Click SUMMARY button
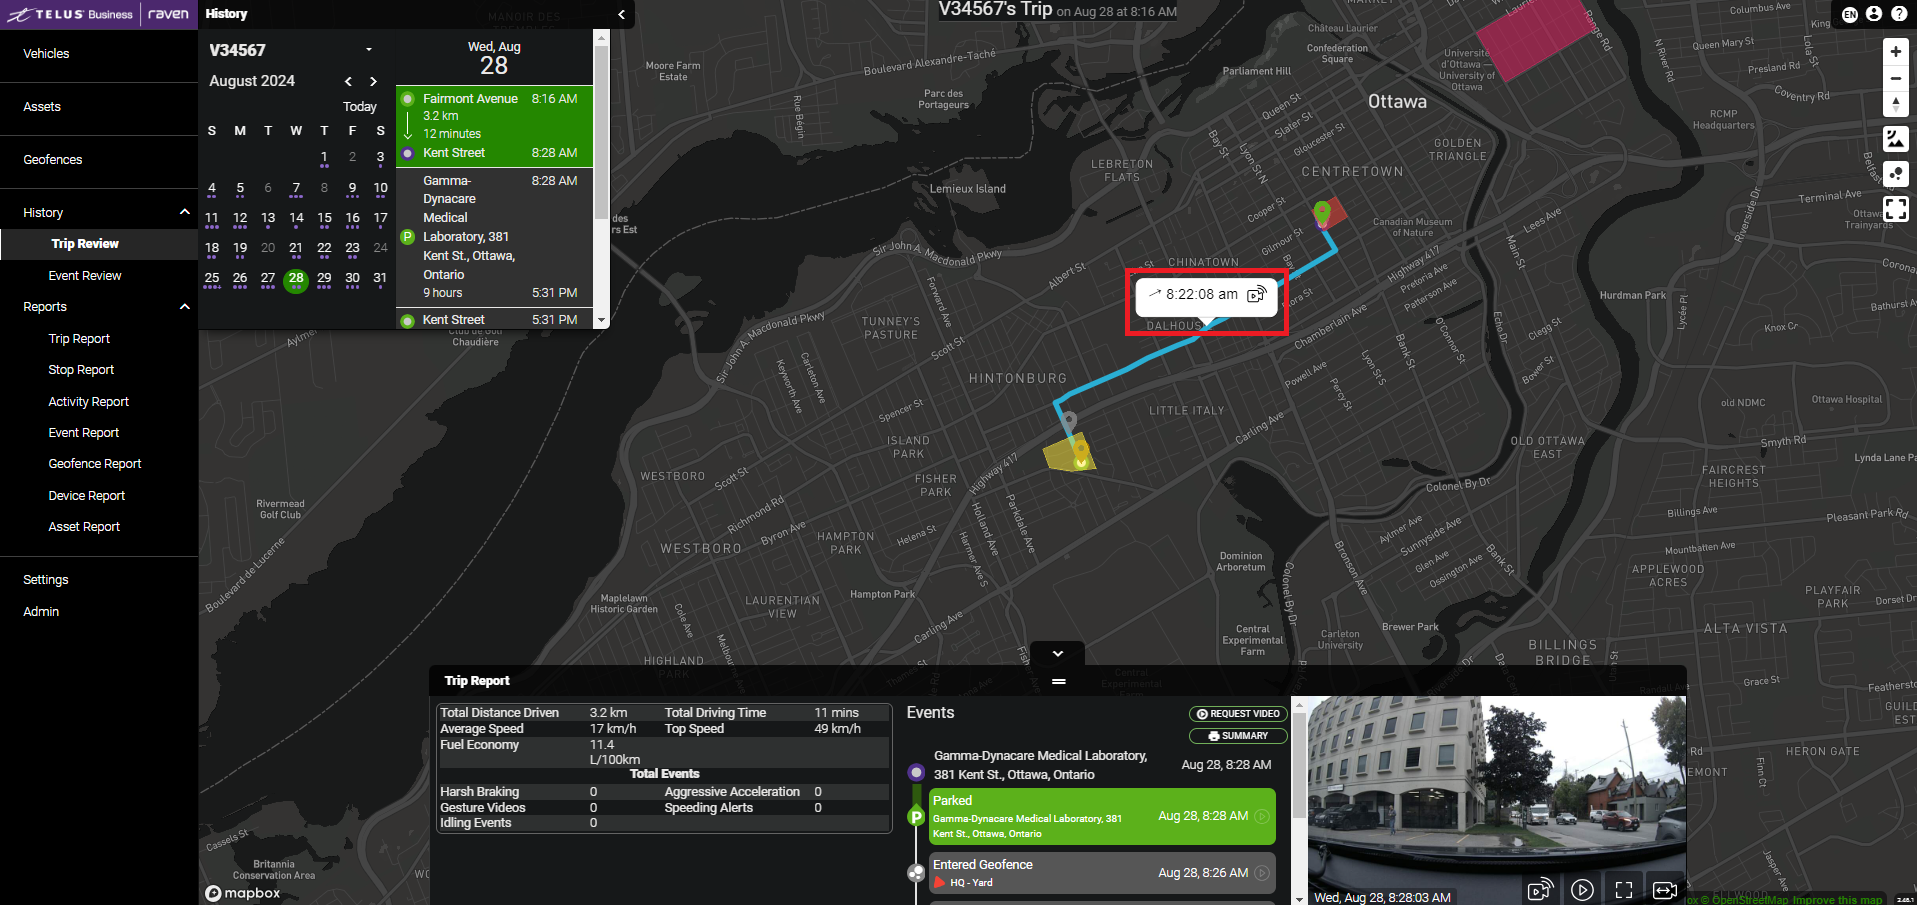Image resolution: width=1917 pixels, height=905 pixels. coord(1238,736)
